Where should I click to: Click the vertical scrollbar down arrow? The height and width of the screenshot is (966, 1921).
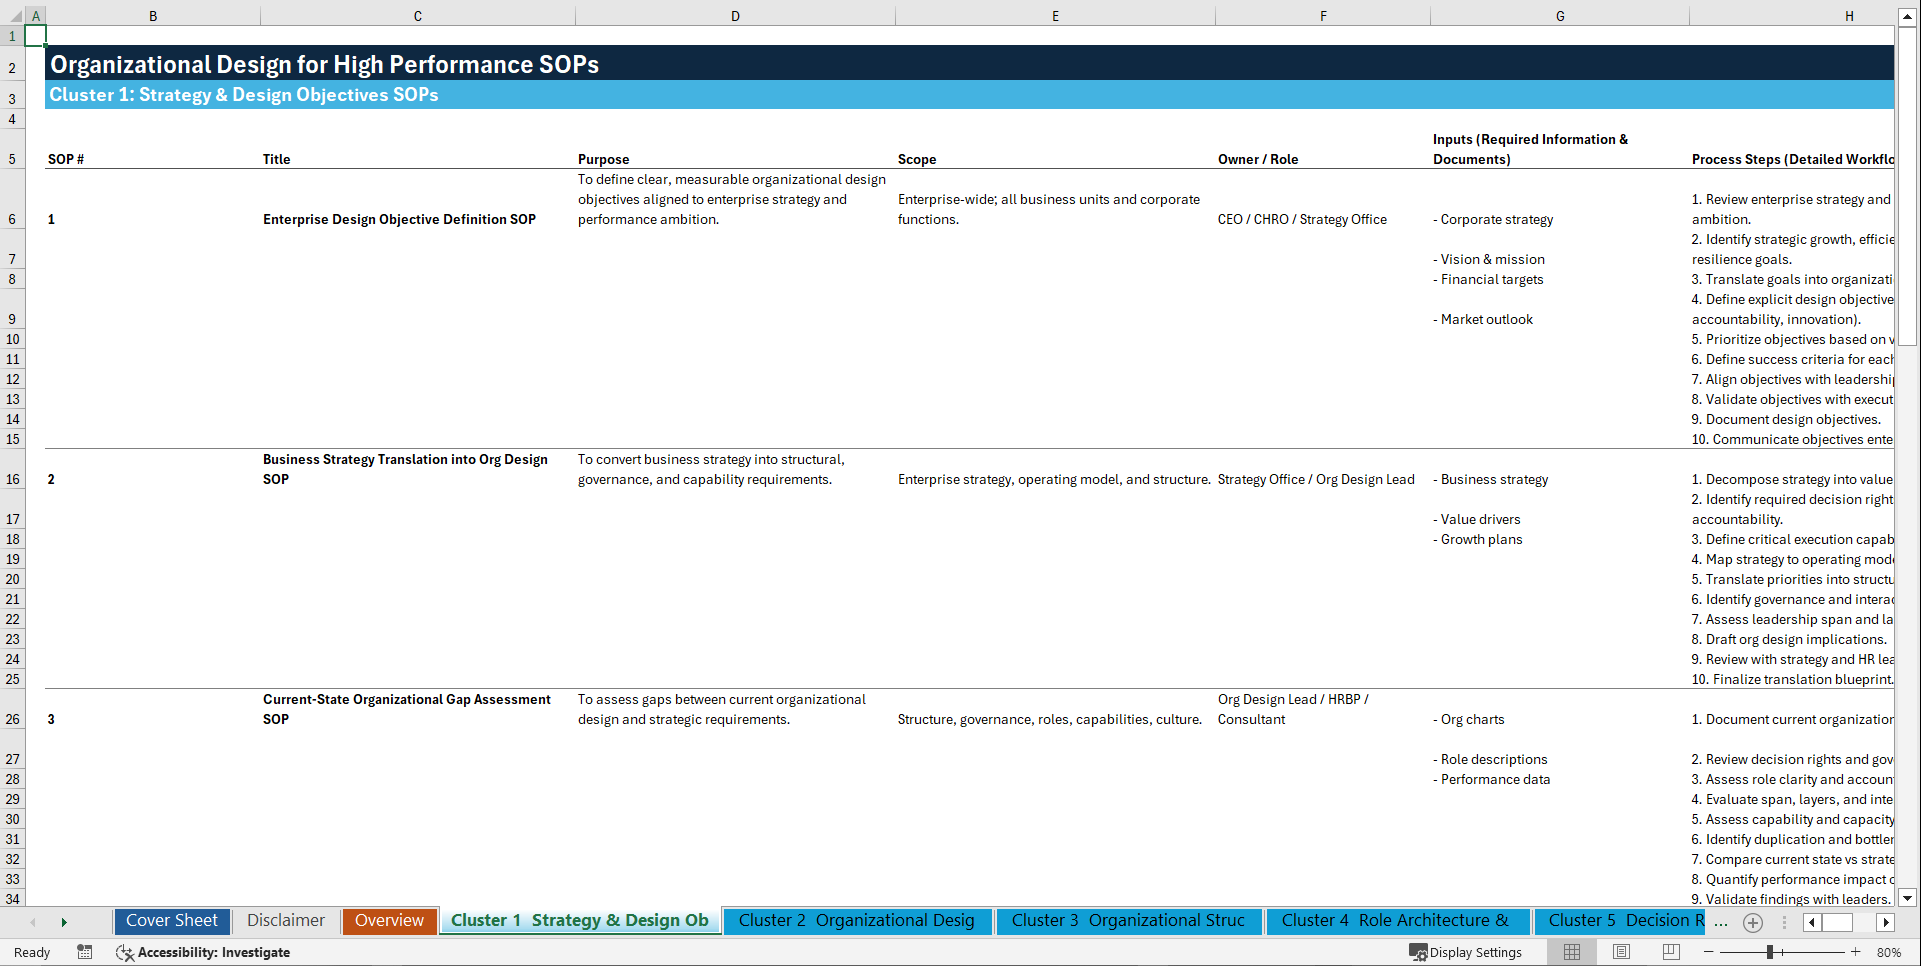click(x=1908, y=897)
